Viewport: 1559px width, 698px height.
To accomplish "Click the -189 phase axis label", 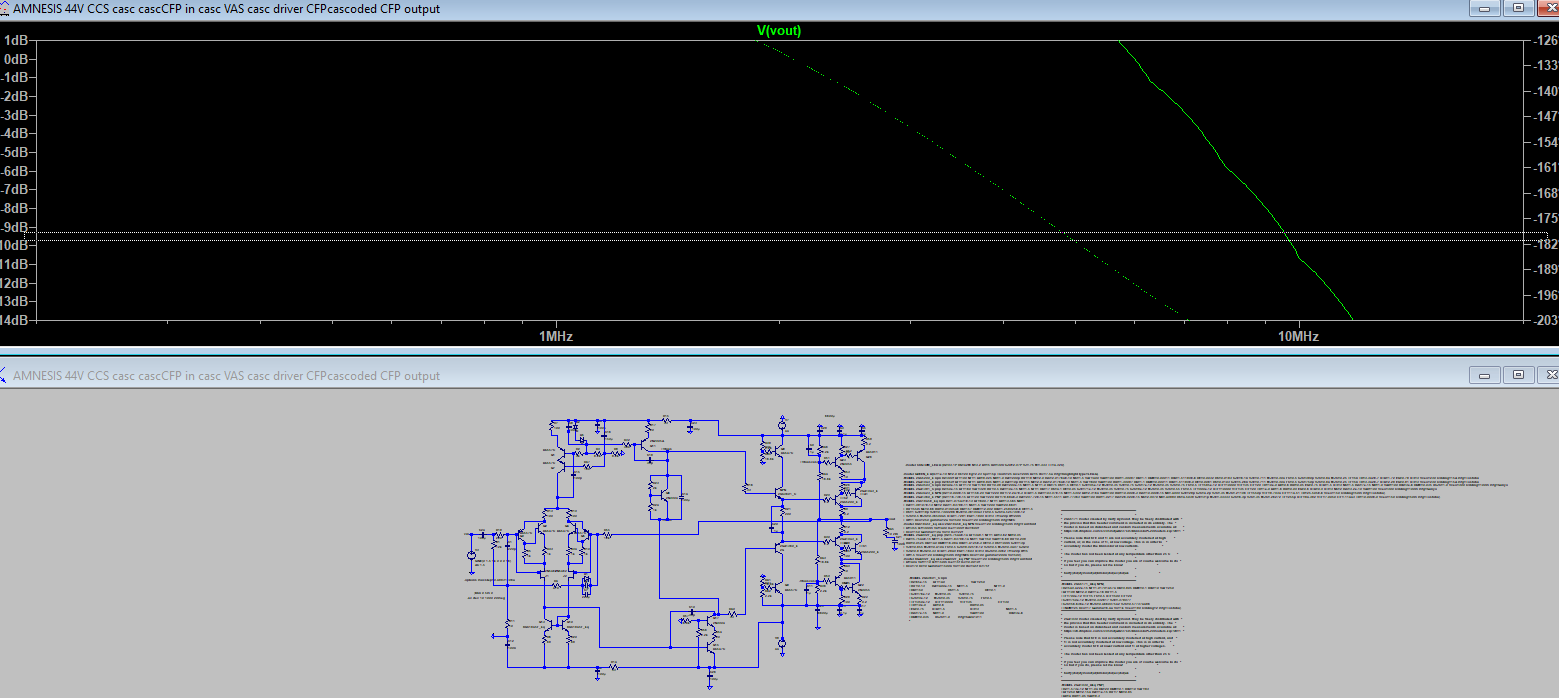I will [x=1545, y=270].
